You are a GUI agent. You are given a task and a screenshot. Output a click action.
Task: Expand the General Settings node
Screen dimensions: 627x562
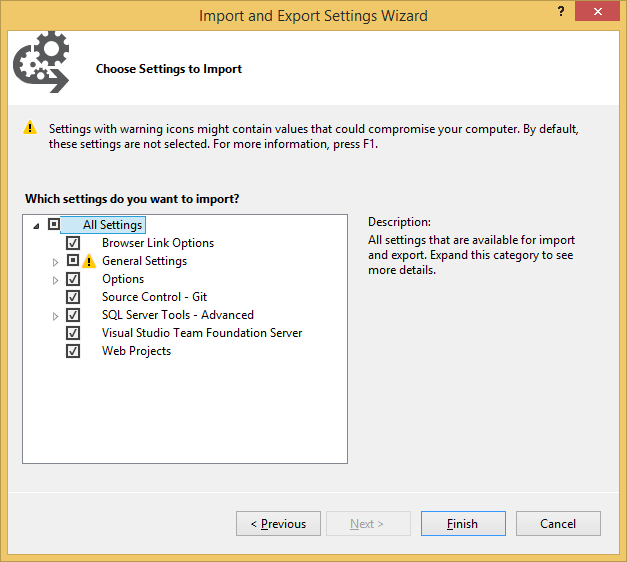click(56, 262)
